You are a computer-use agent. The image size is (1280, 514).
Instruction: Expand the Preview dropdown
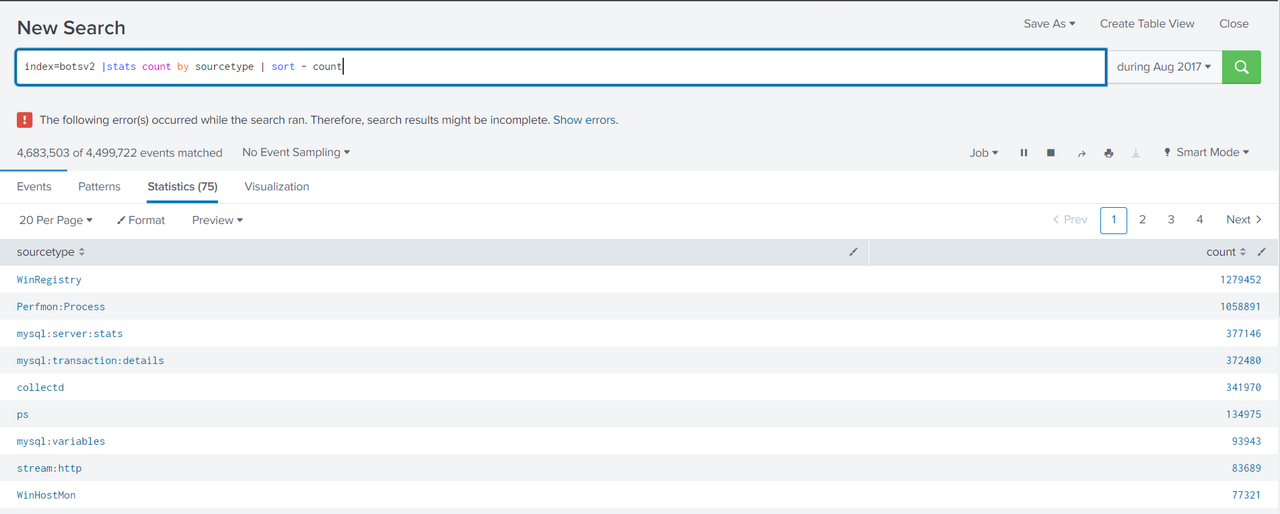(x=217, y=220)
